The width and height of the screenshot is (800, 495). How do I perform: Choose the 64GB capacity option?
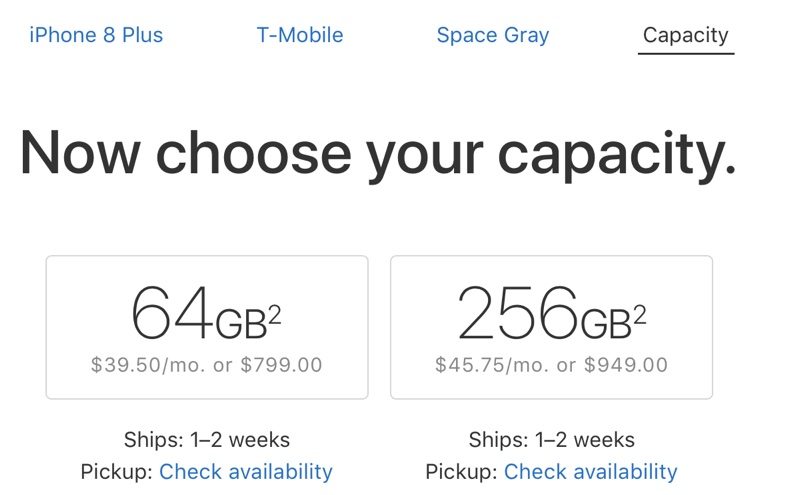(207, 327)
